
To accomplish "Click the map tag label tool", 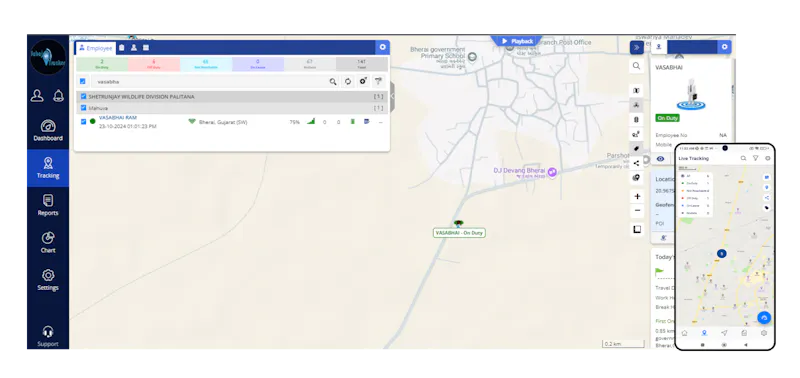I will pos(636,148).
